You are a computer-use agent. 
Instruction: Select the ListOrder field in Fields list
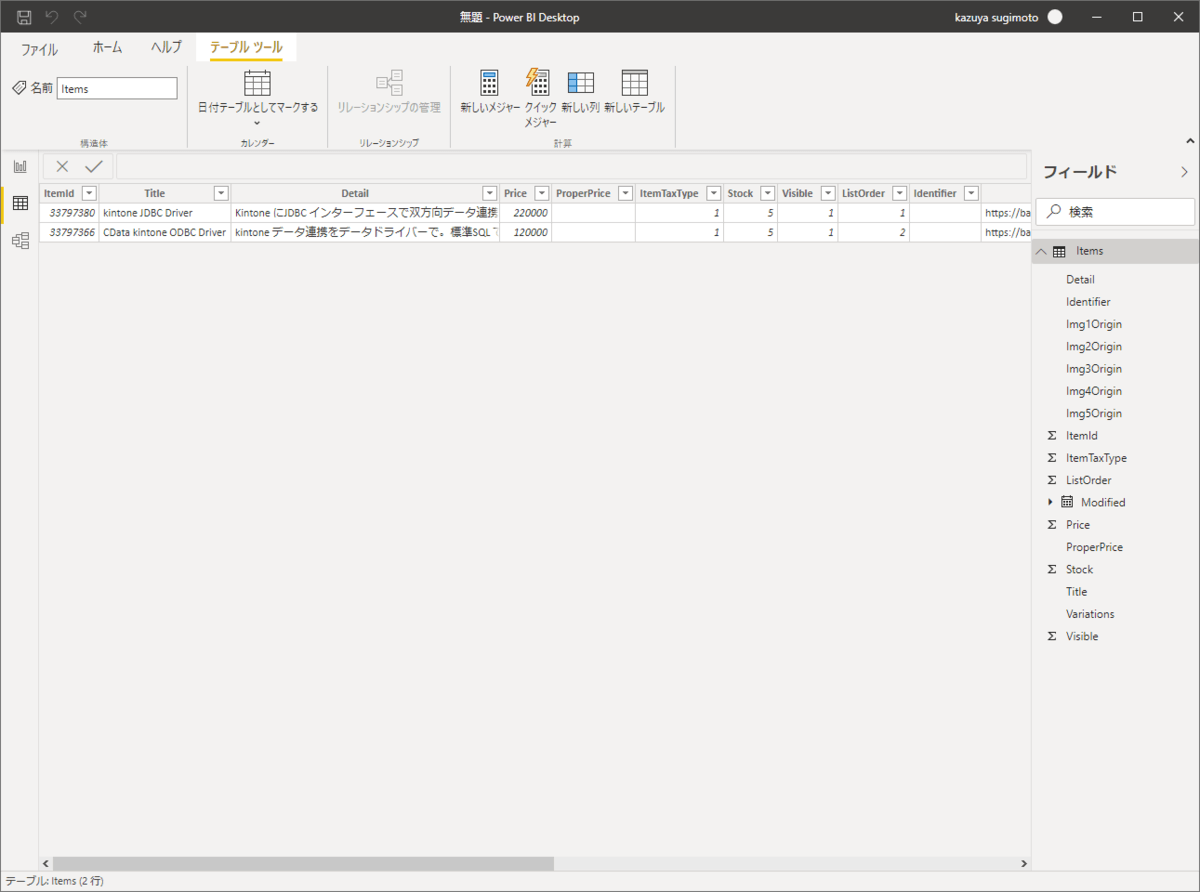click(1088, 480)
